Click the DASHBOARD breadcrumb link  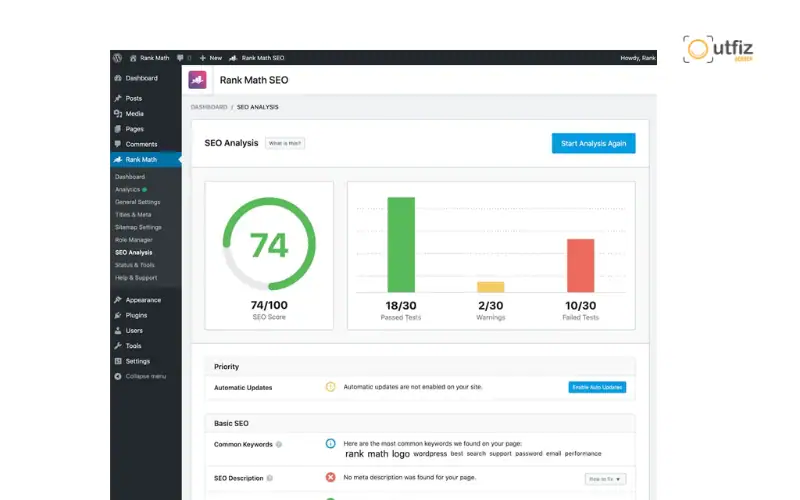click(x=209, y=107)
